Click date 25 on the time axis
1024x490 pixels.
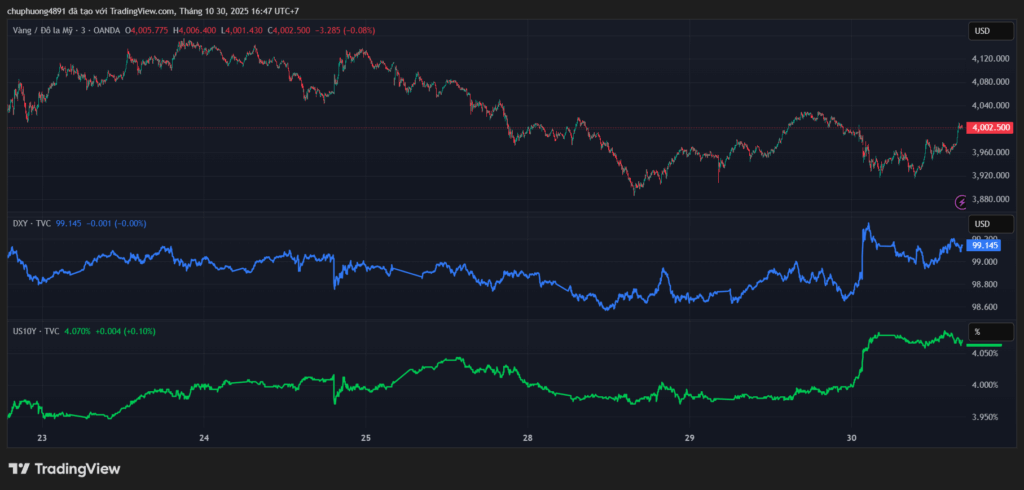pyautogui.click(x=366, y=438)
